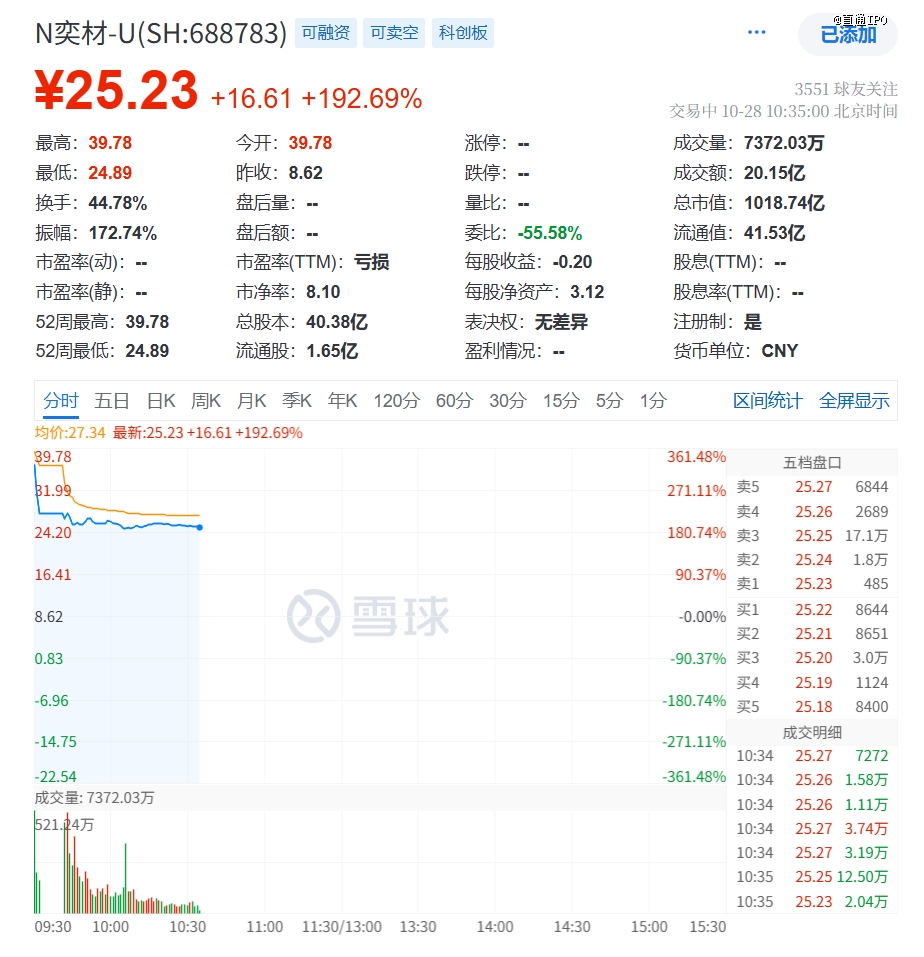Click the 卖1 ask price 25.23 row

pyautogui.click(x=815, y=586)
